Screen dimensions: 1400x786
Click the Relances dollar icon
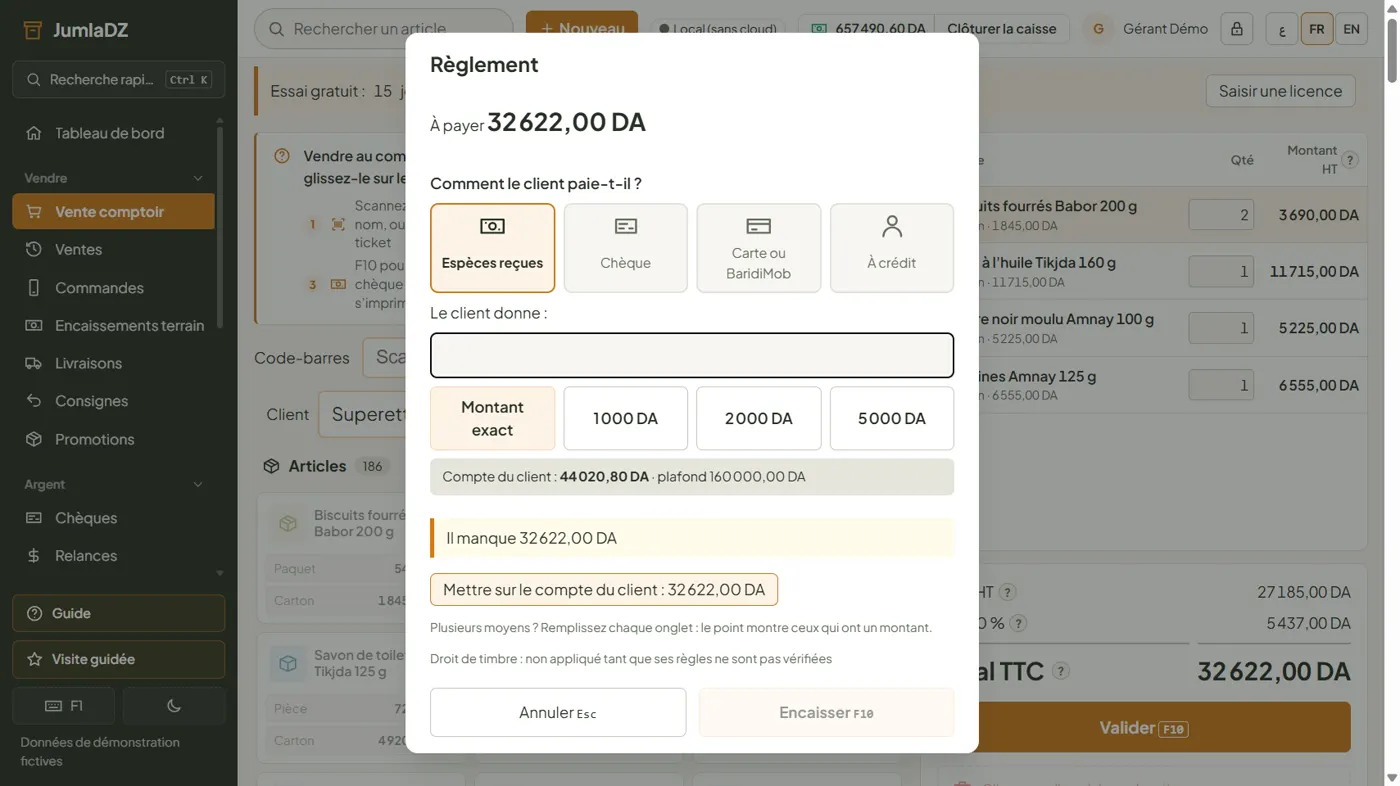click(34, 556)
